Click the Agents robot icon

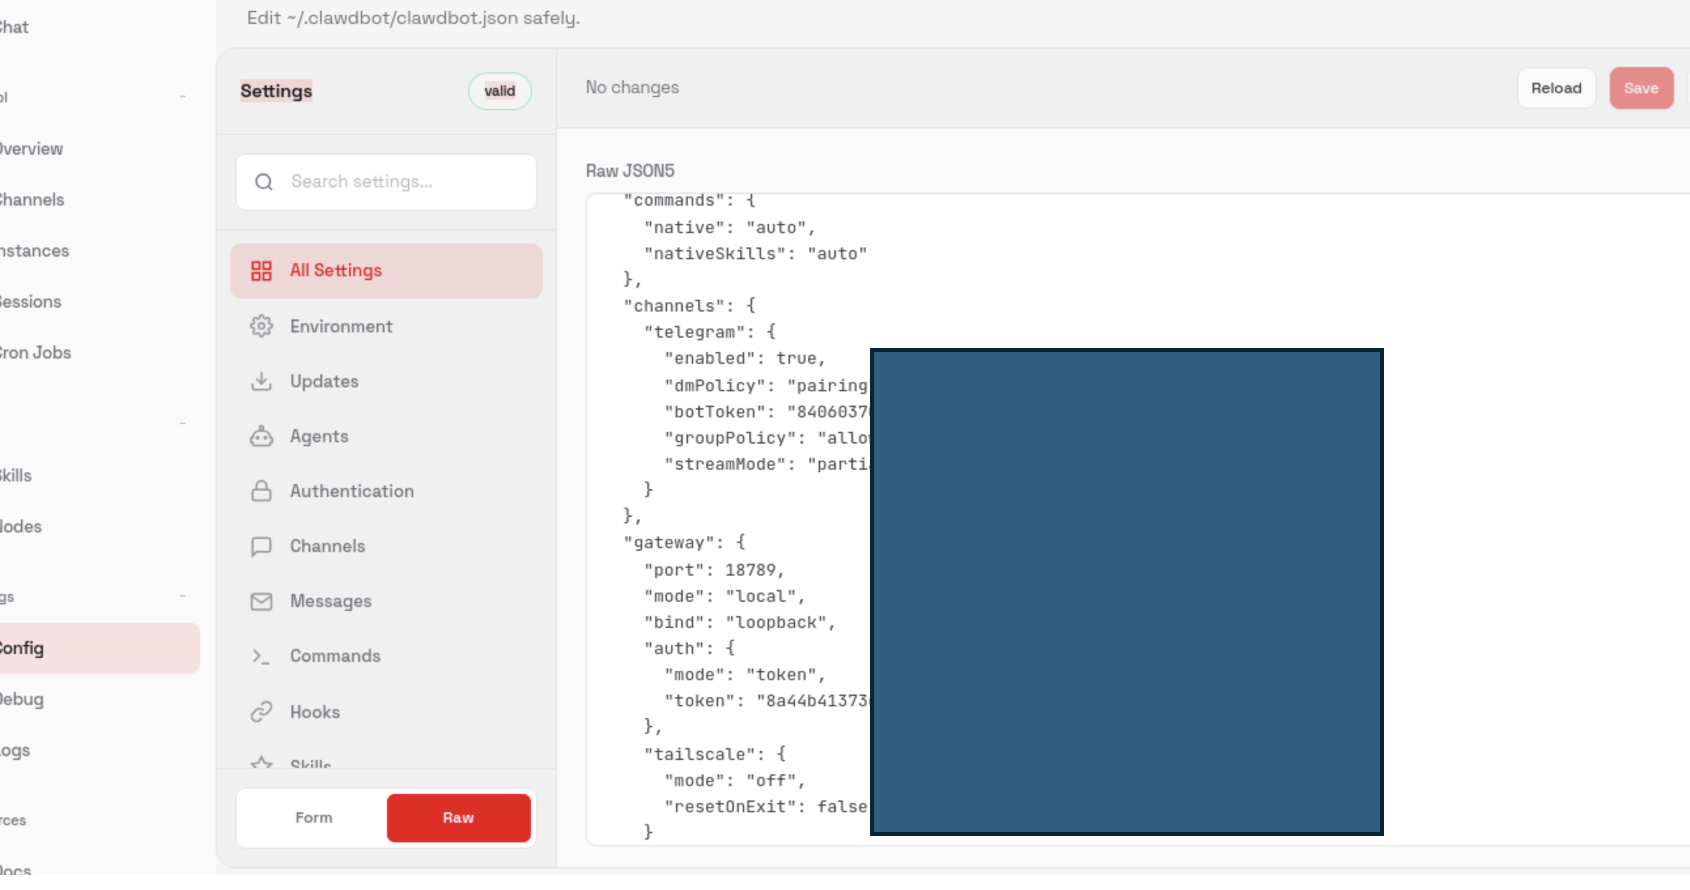coord(261,436)
